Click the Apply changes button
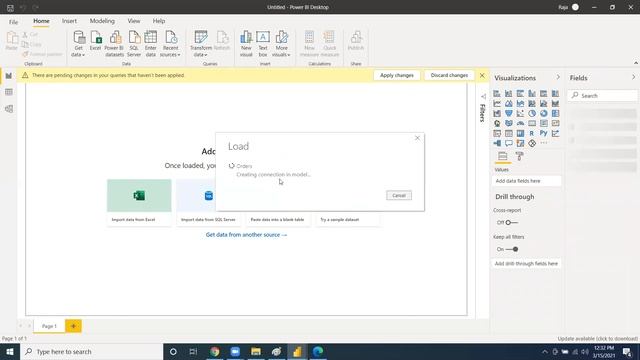640x360 pixels. (x=397, y=75)
